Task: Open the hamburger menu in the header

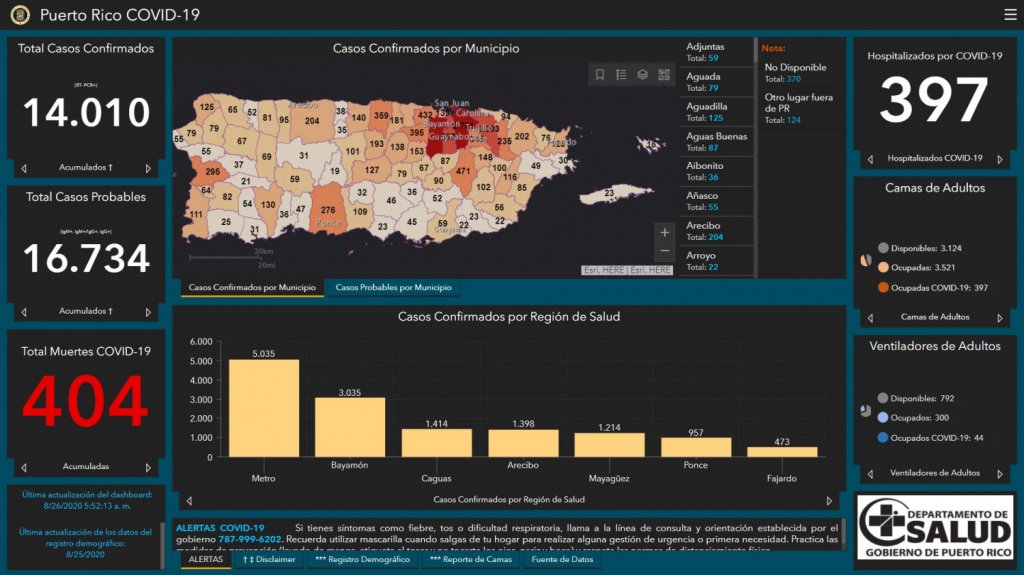Action: 1010,15
